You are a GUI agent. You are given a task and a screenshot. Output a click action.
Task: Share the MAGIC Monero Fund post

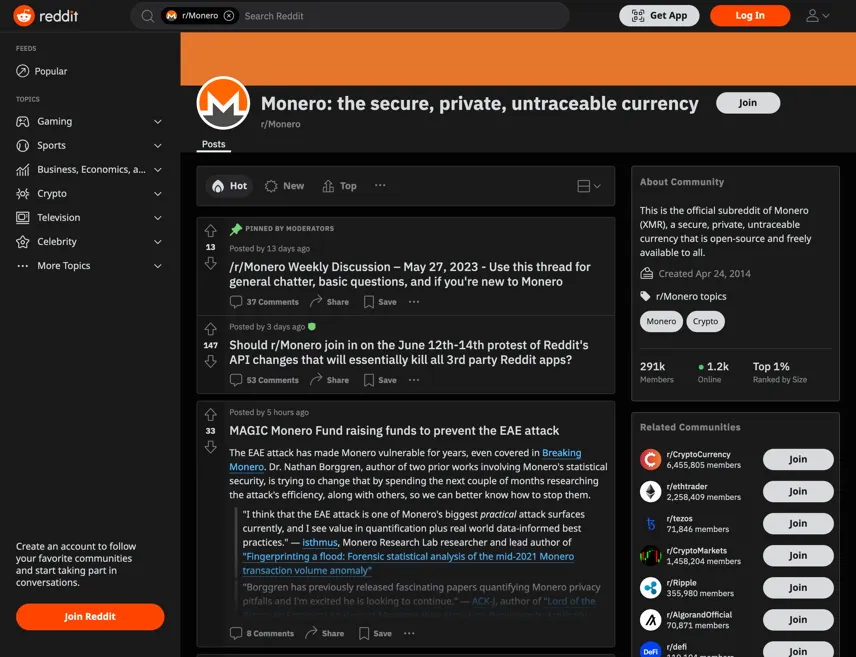324,633
